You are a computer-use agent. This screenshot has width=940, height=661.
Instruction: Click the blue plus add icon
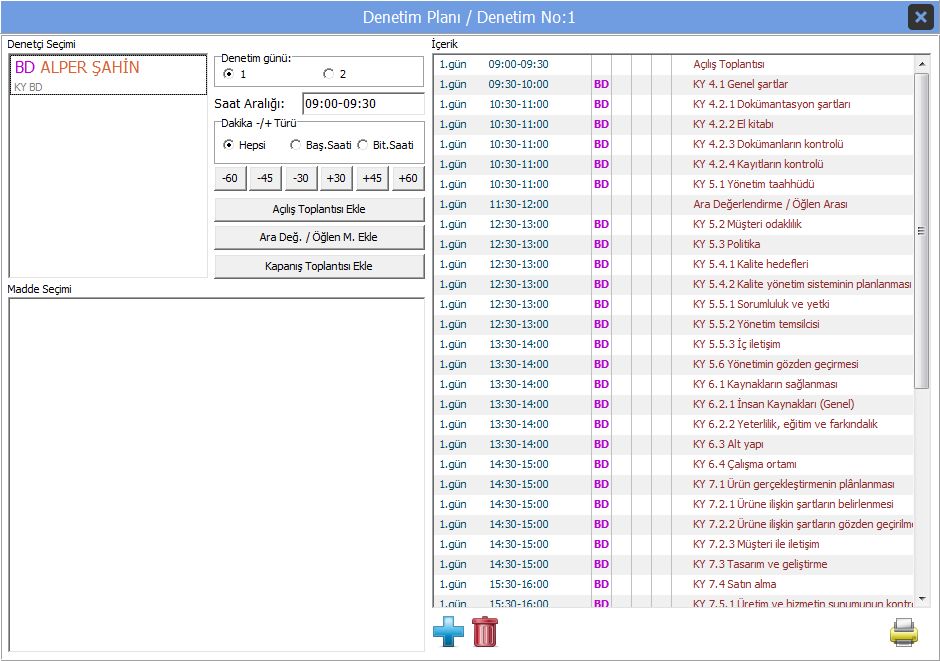[448, 632]
